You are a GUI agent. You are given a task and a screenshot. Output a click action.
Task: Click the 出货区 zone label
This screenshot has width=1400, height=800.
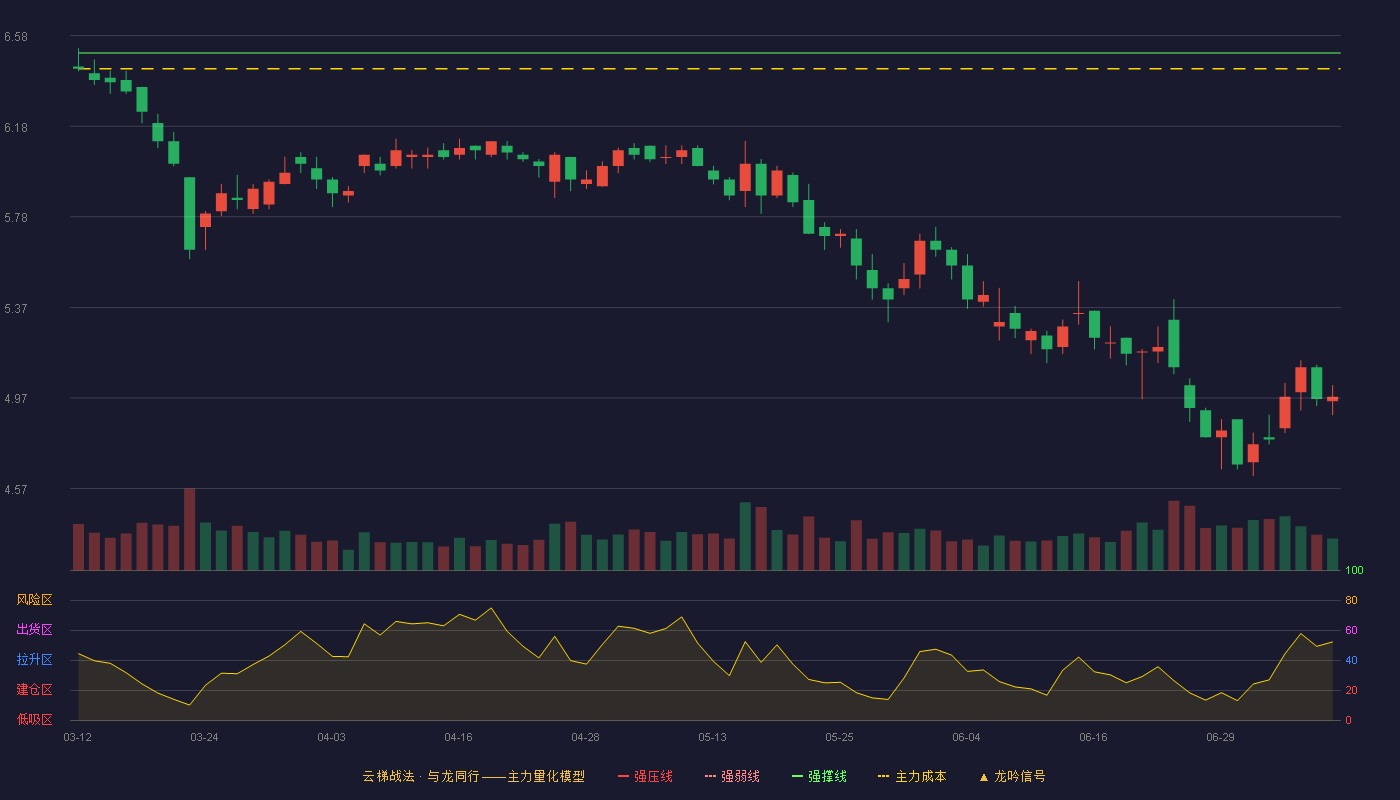[34, 630]
